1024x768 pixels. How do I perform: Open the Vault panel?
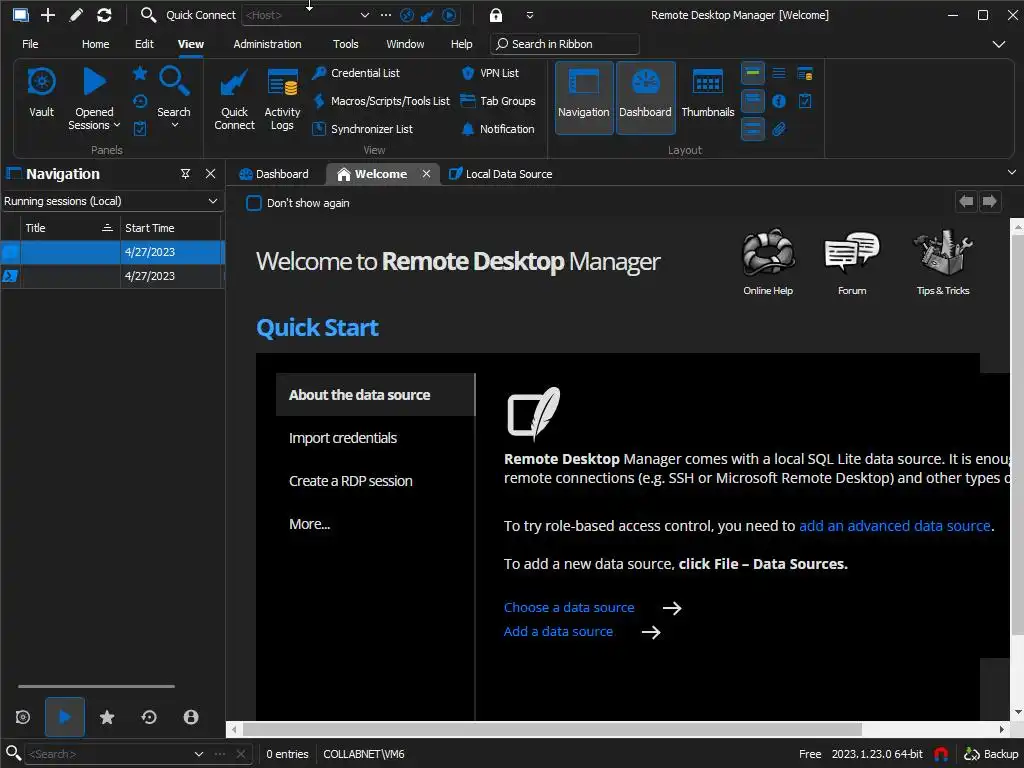[41, 93]
